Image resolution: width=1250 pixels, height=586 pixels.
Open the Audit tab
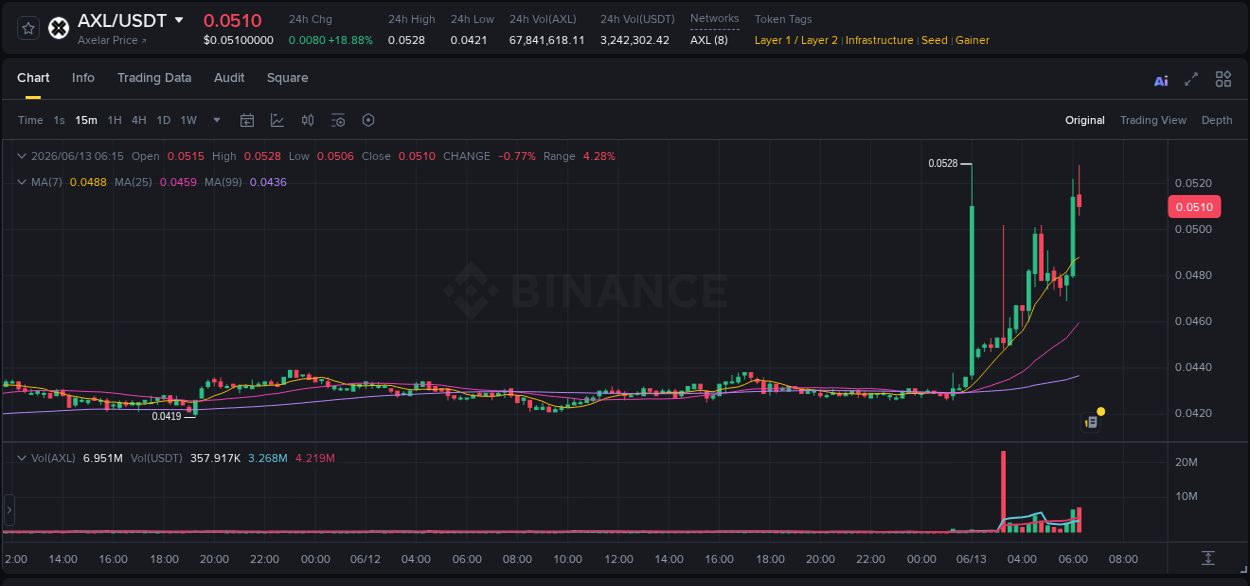[x=229, y=78]
